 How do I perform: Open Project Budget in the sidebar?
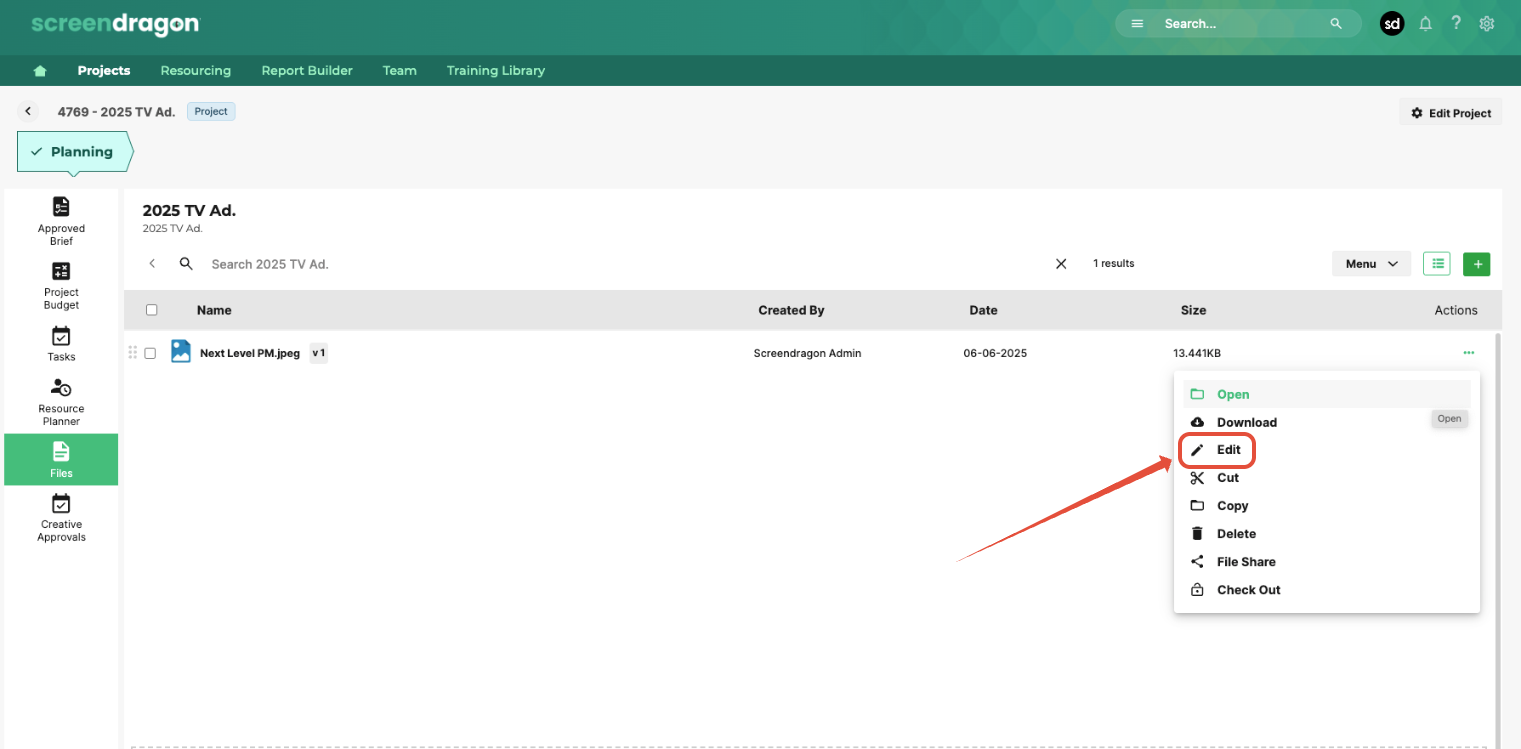click(61, 286)
